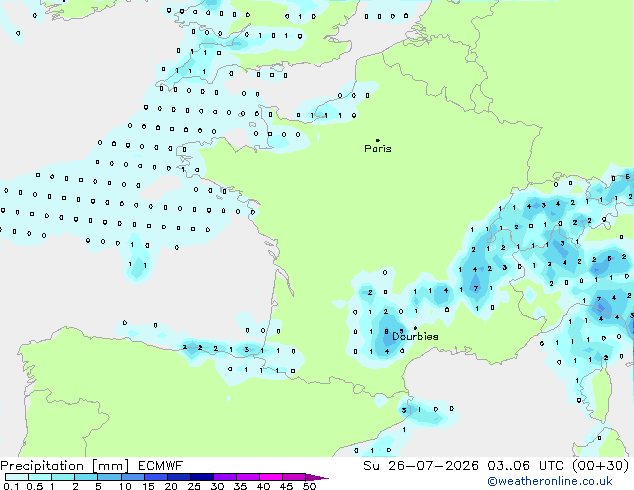Select the 0.1–0.5 mm legend swatch
The height and width of the screenshot is (490, 634).
coord(17,477)
